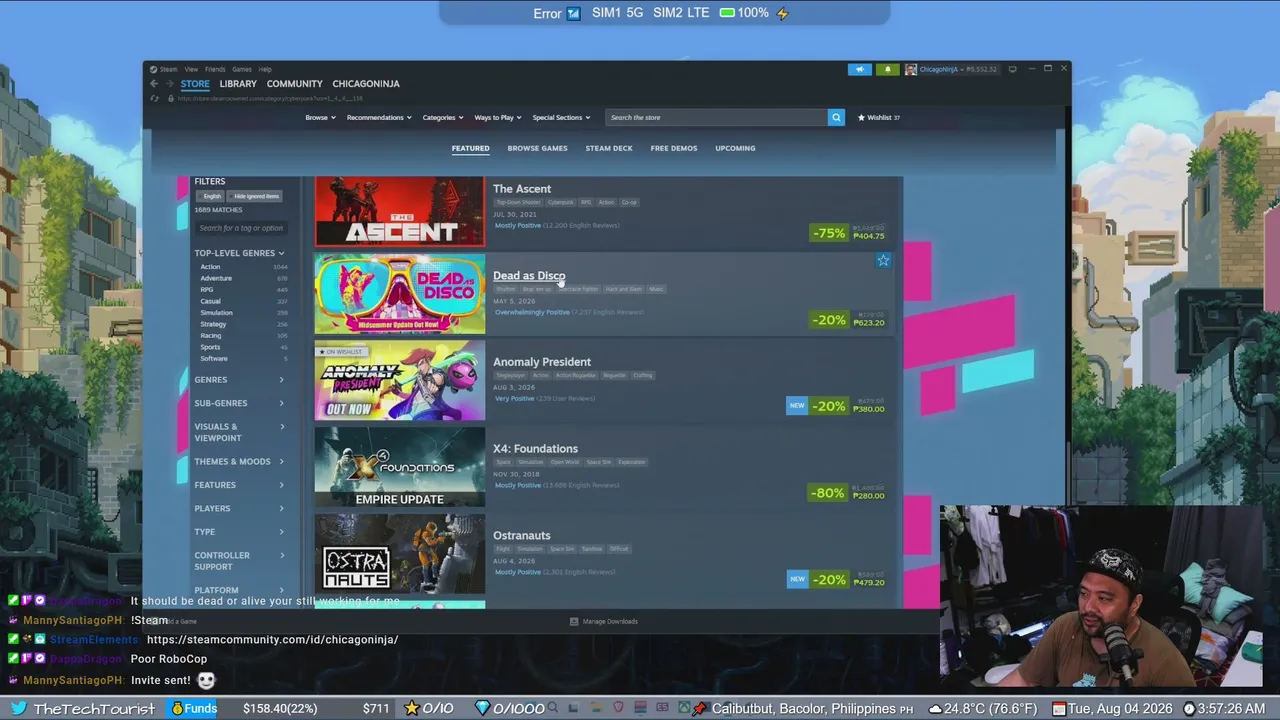Open the Anomaly President title link

pos(542,362)
